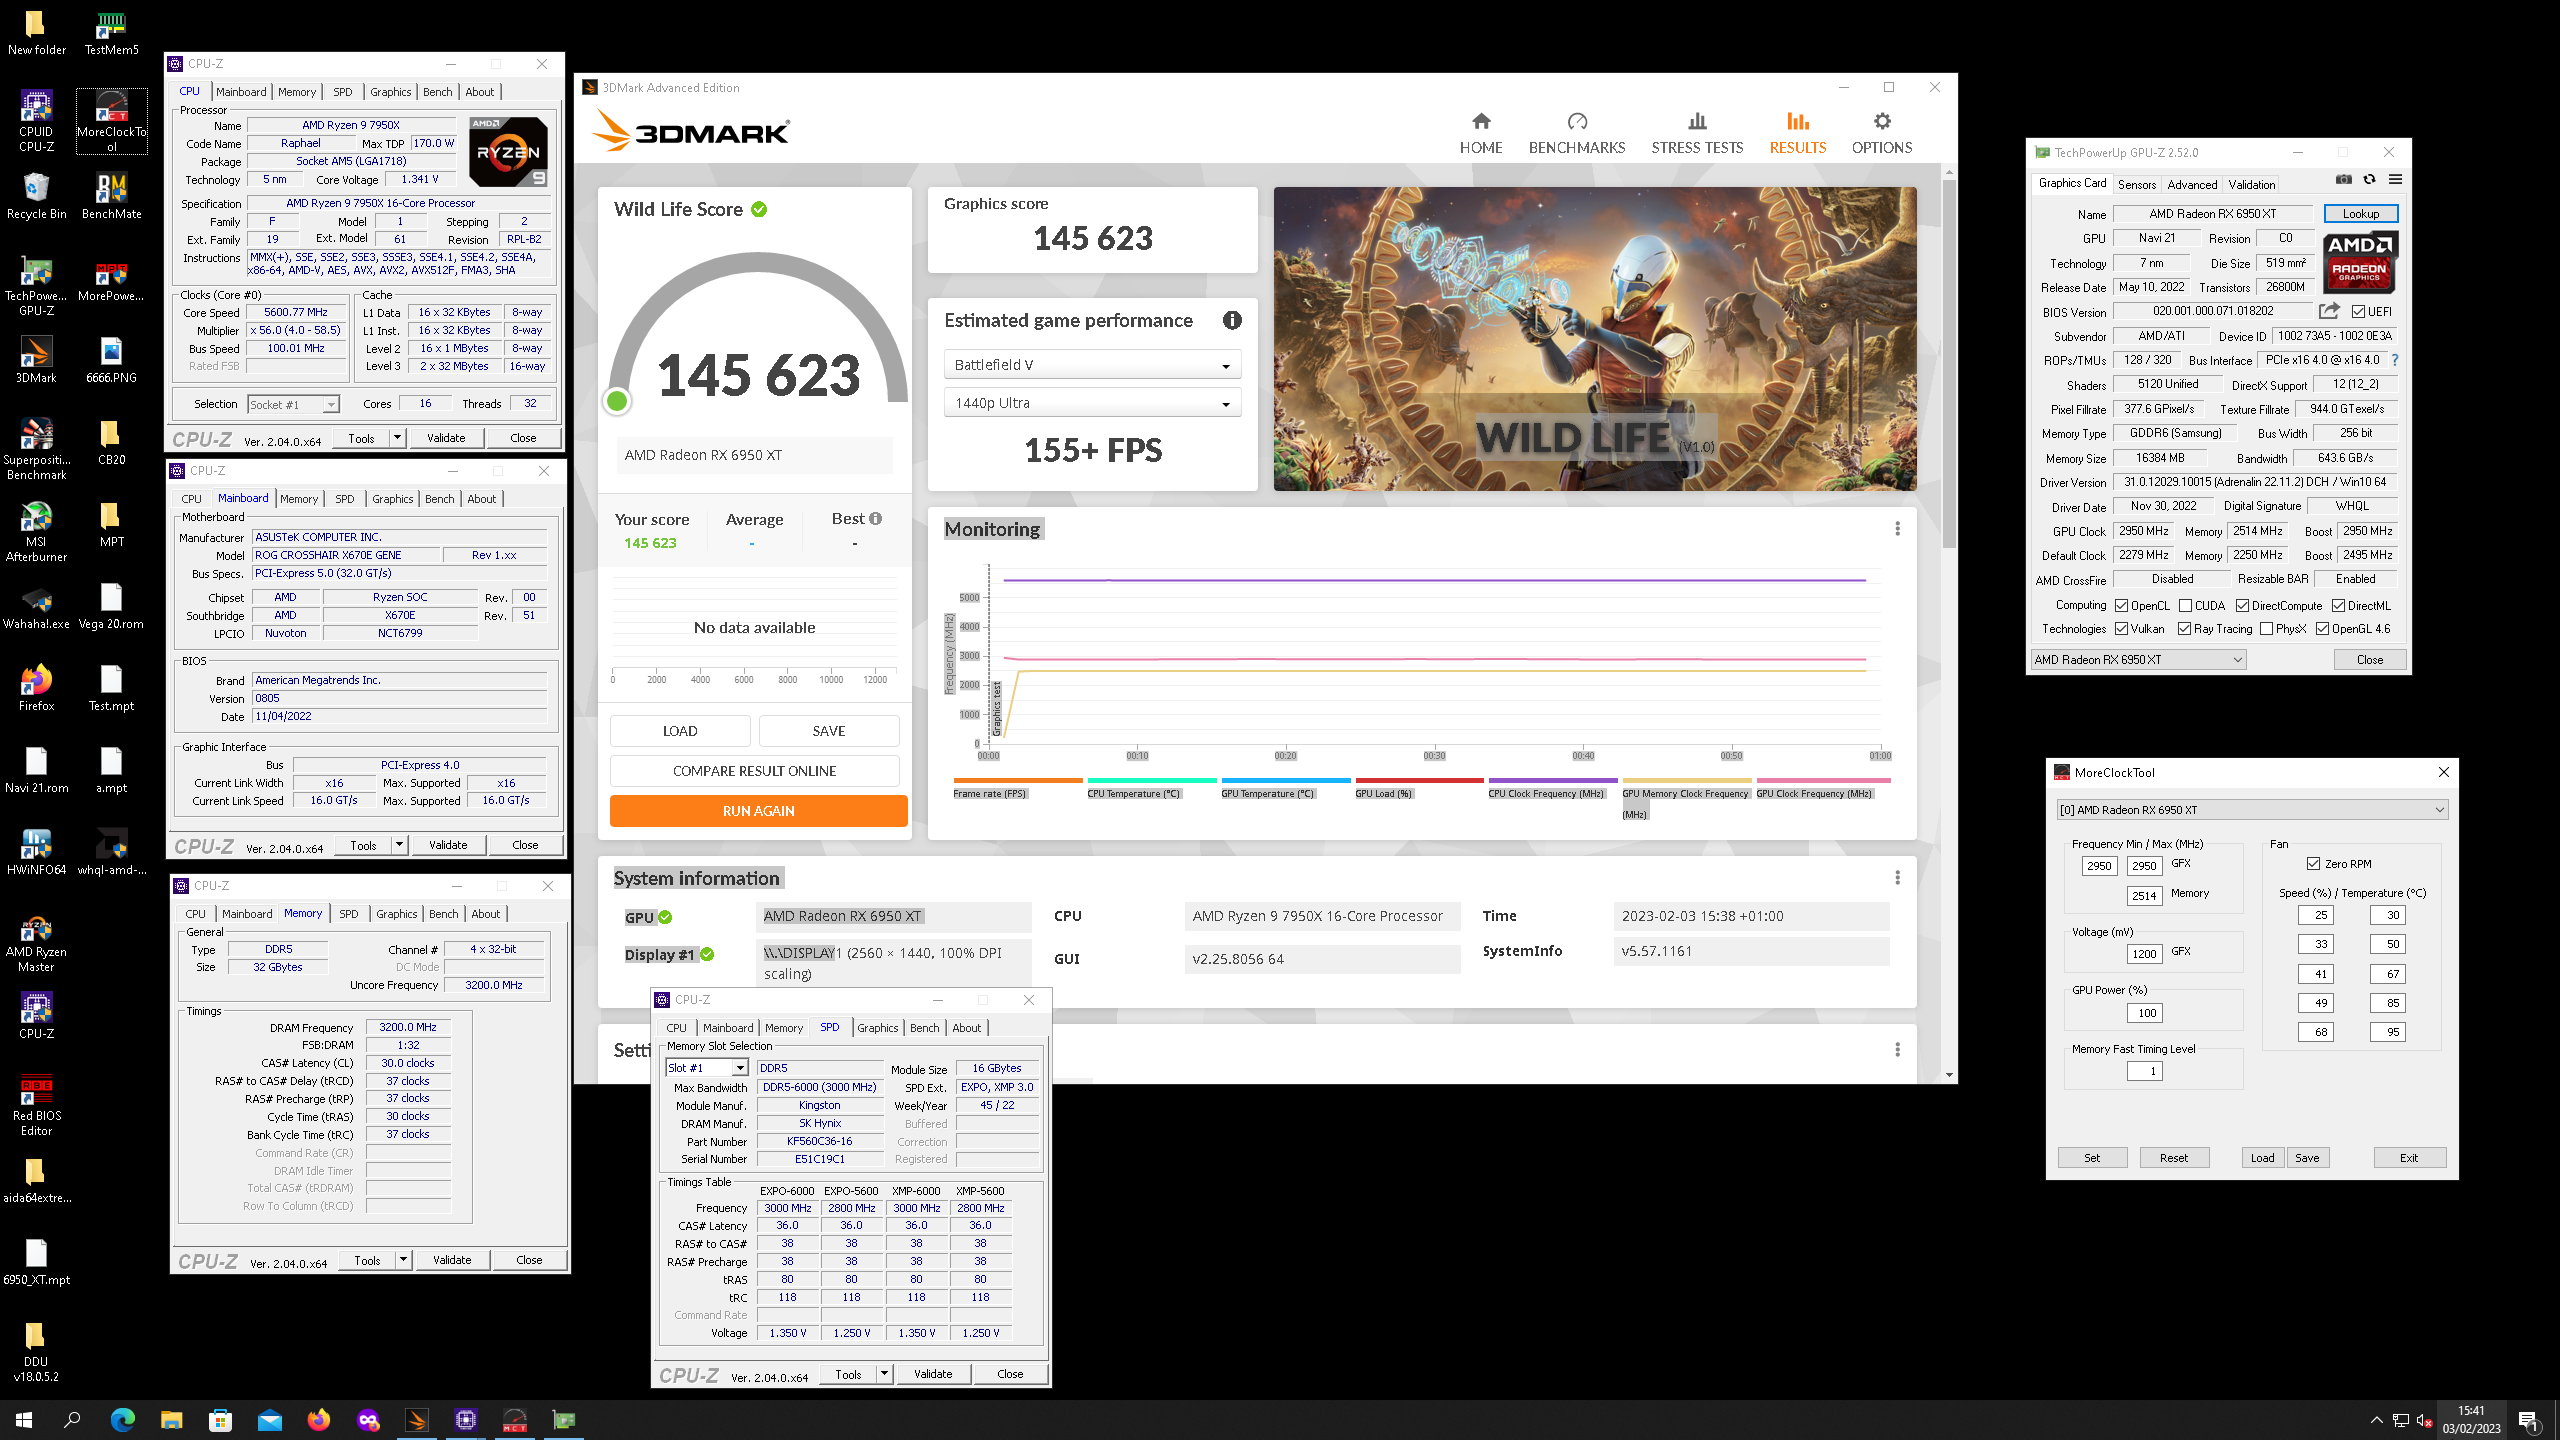The height and width of the screenshot is (1440, 2560).
Task: Click Lookup button in GPU-Z
Action: [2361, 214]
